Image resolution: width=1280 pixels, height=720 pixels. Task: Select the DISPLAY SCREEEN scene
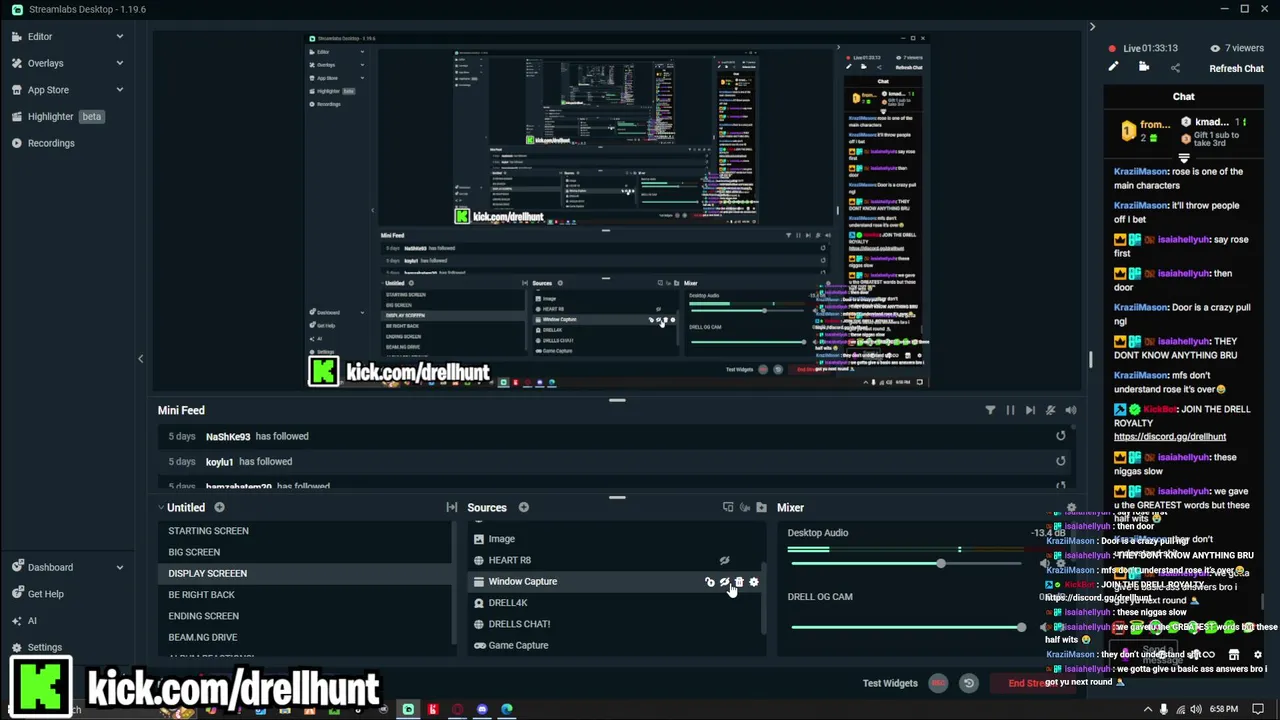click(207, 573)
